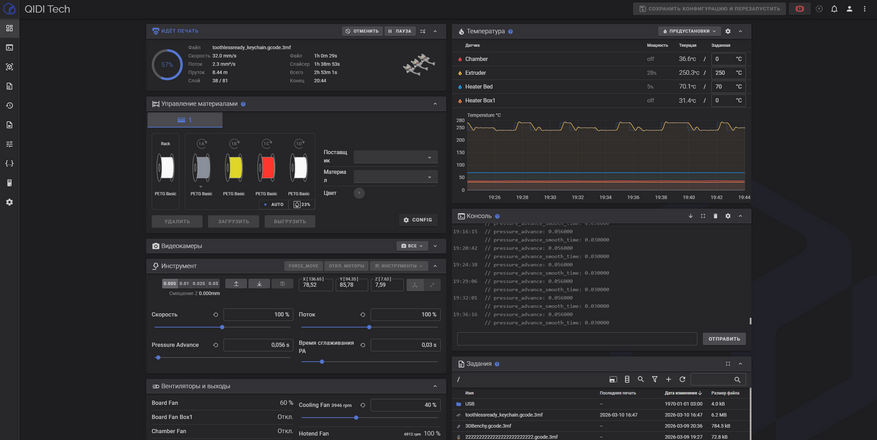877x440 pixels.
Task: Collapse the Управление материалами panel
Action: point(435,104)
